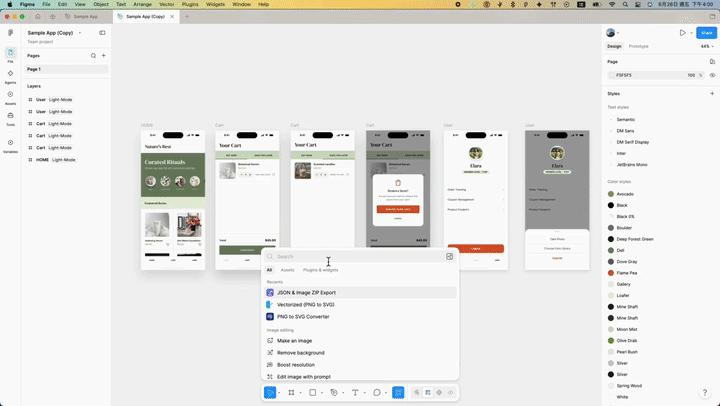Image resolution: width=720 pixels, height=406 pixels.
Task: Open the Apple menu
Action: tap(10, 4)
